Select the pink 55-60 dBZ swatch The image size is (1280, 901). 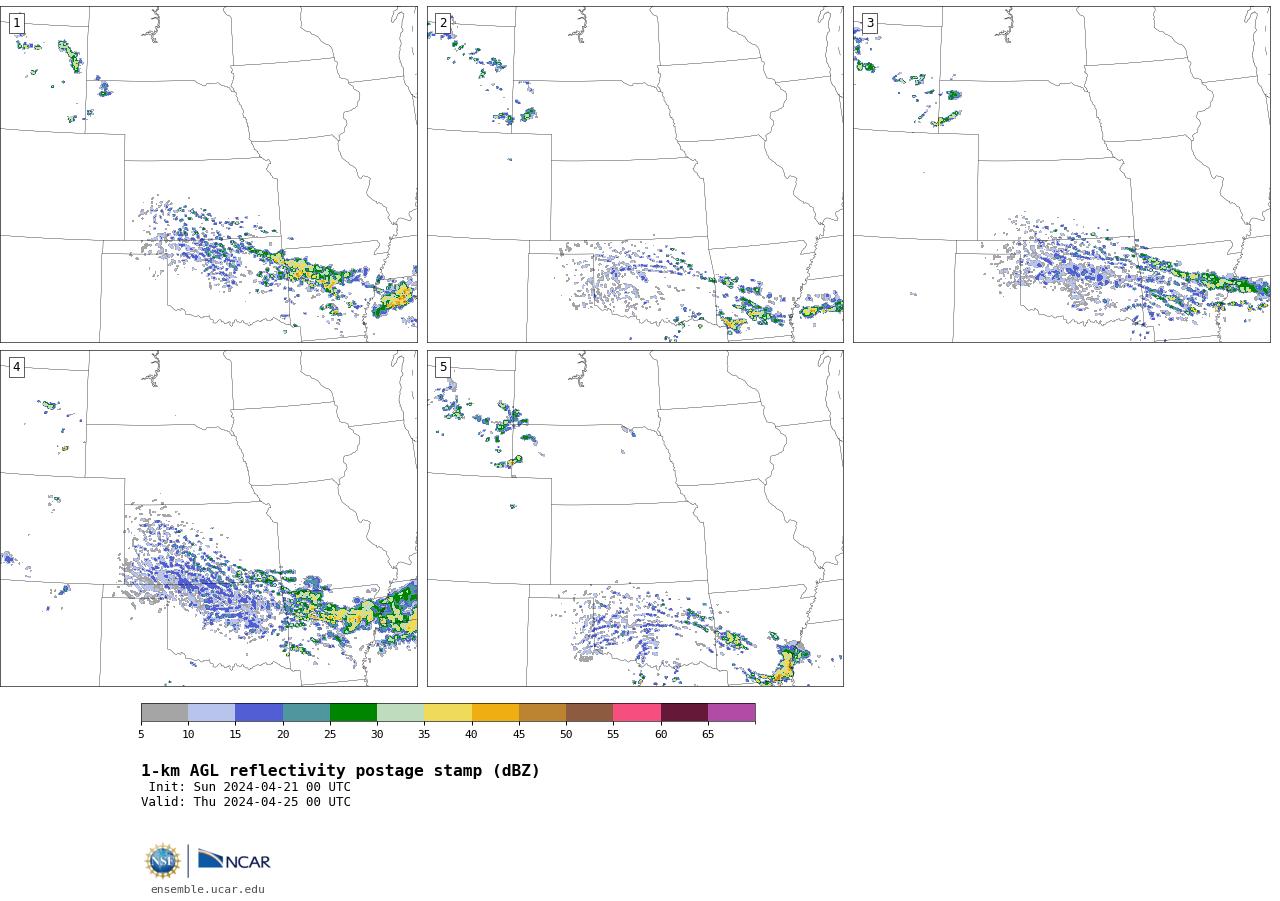click(637, 713)
